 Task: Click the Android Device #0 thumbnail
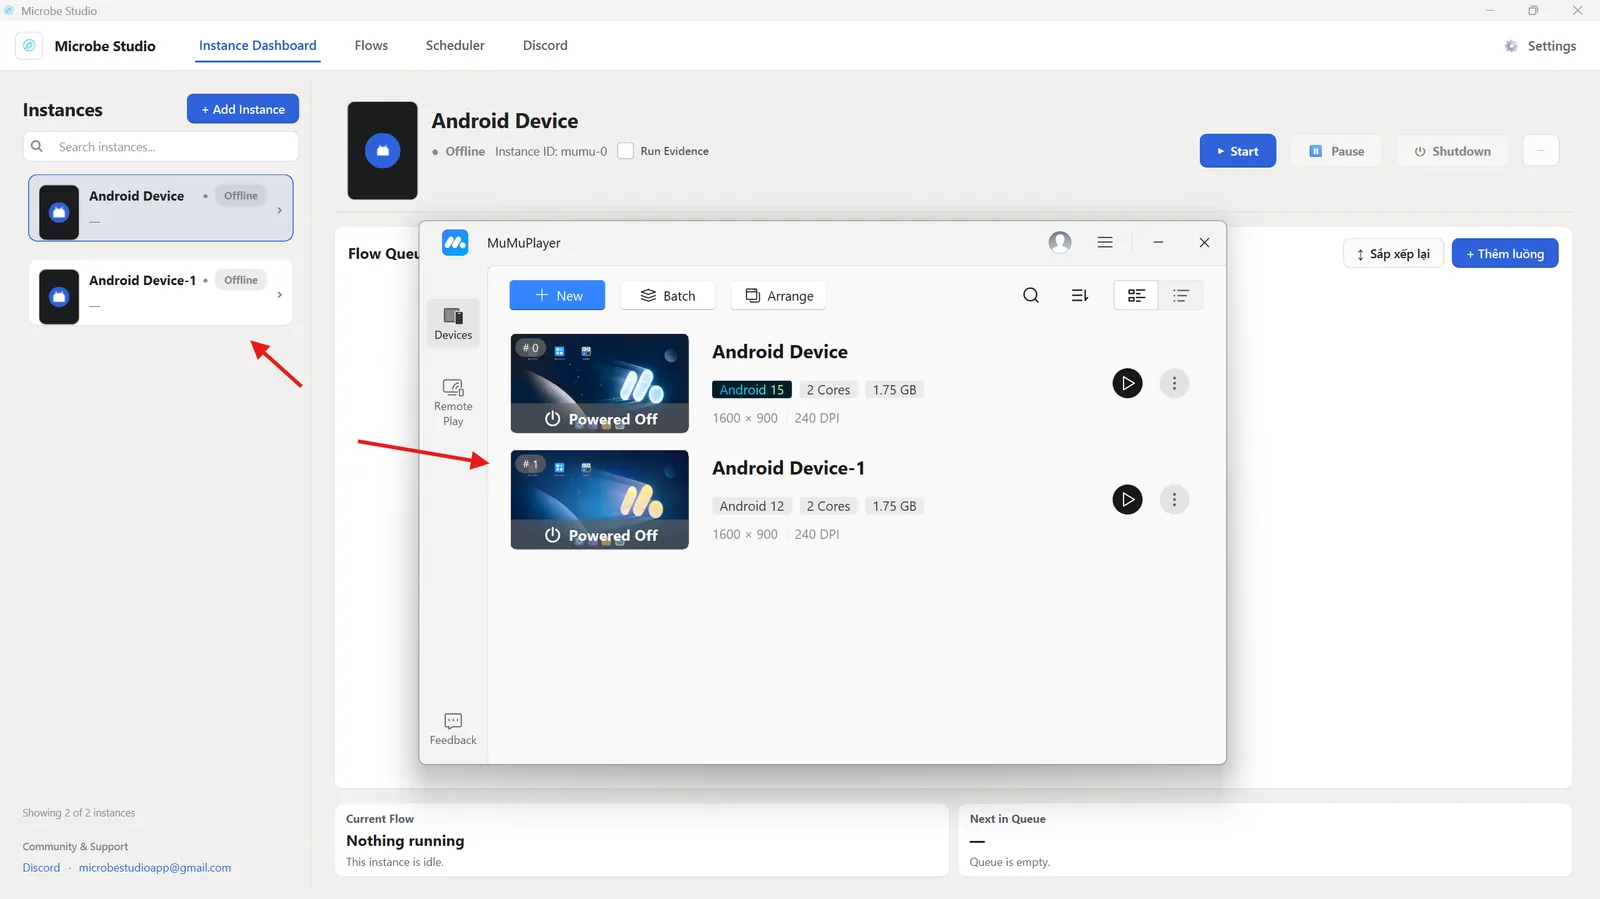599,383
